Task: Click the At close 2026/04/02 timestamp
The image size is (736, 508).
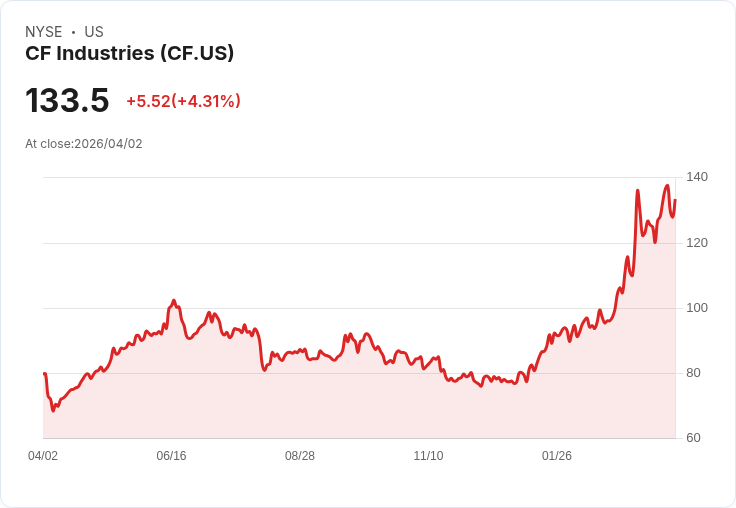Action: coord(84,144)
